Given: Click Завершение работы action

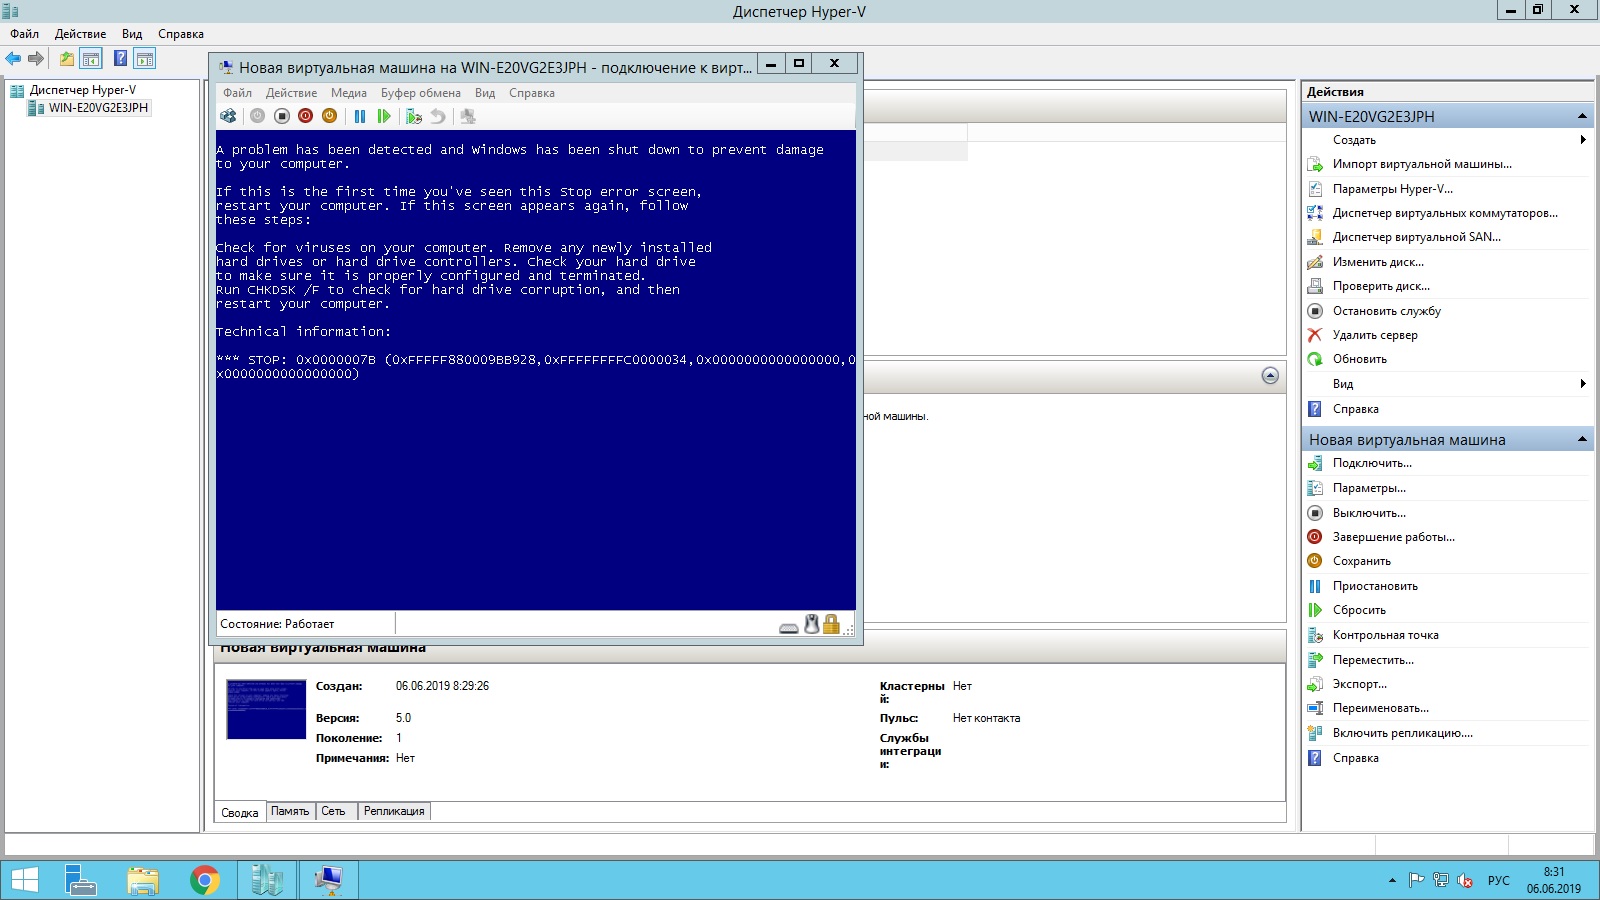Looking at the screenshot, I should tap(1393, 537).
